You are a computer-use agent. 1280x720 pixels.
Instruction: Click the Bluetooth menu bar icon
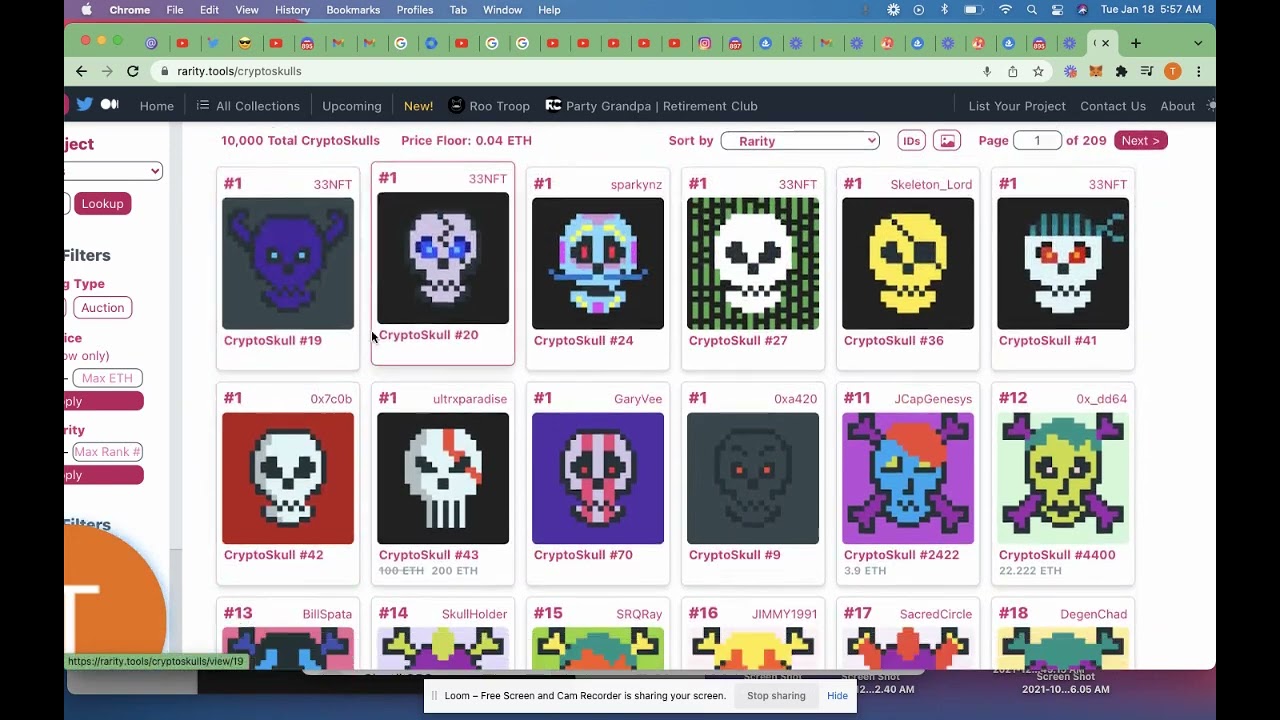tap(944, 10)
